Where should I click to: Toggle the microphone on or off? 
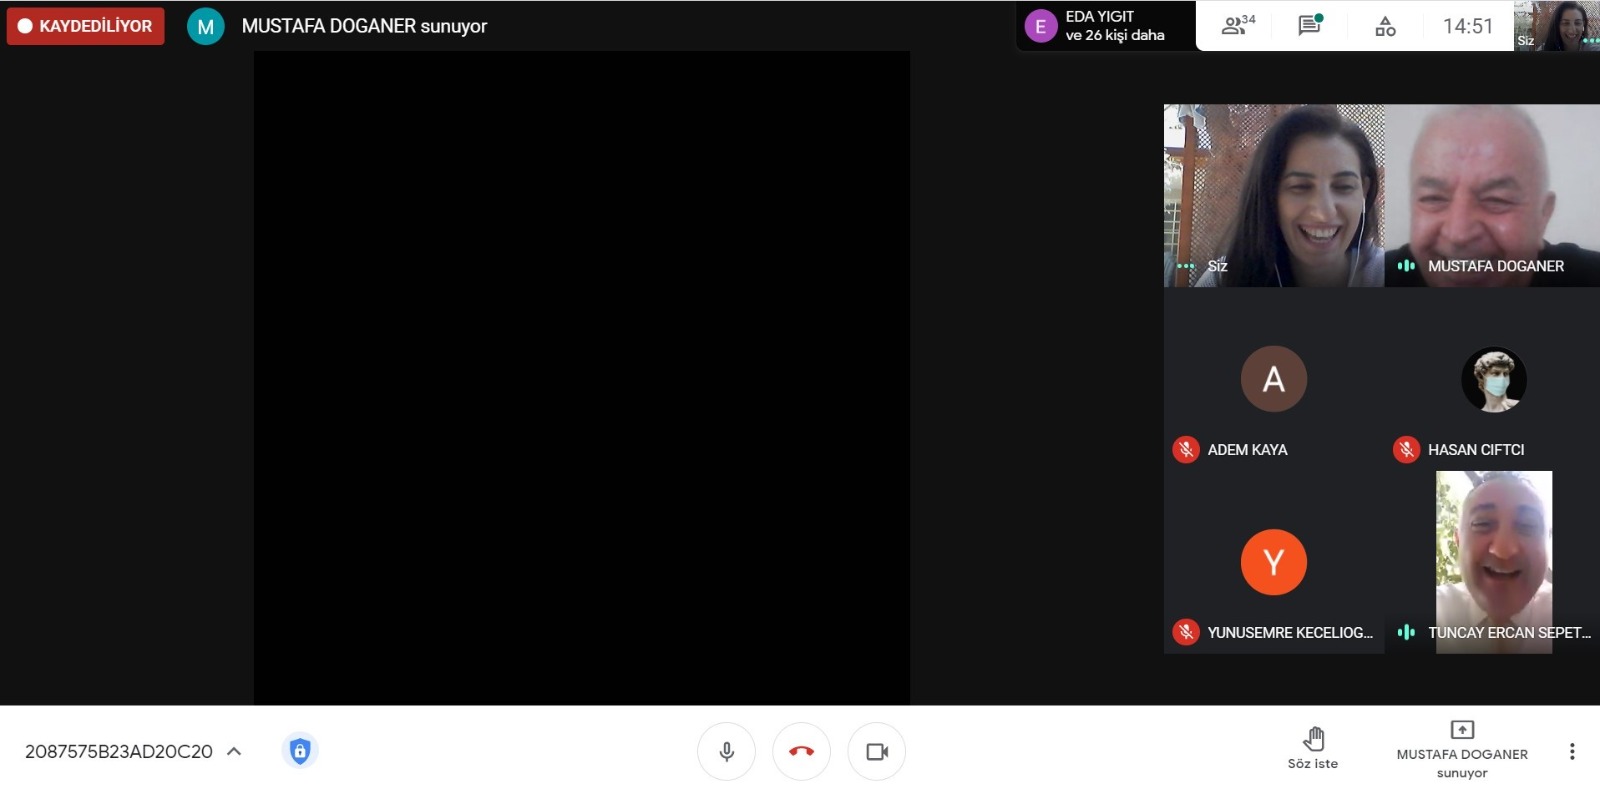pos(726,751)
